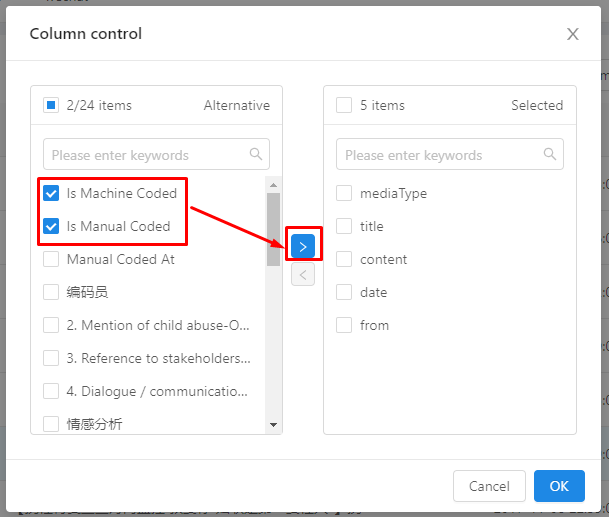The image size is (609, 517).
Task: Click the left arrow transfer button
Action: [x=303, y=274]
